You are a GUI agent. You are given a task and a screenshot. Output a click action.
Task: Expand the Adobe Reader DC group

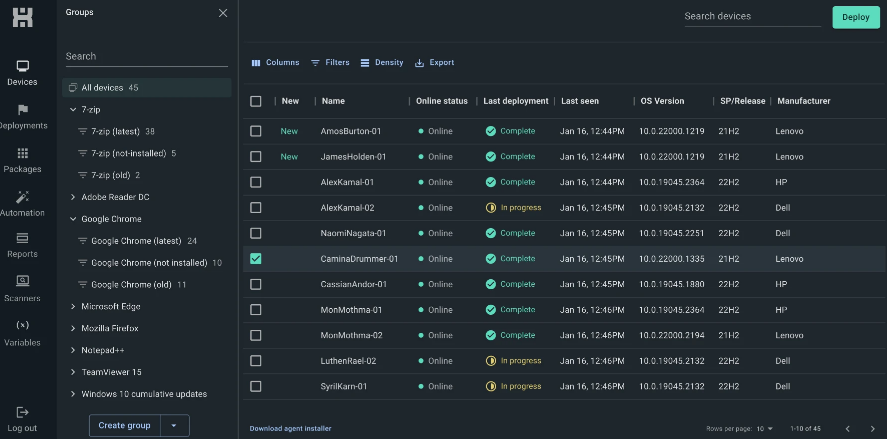(73, 197)
